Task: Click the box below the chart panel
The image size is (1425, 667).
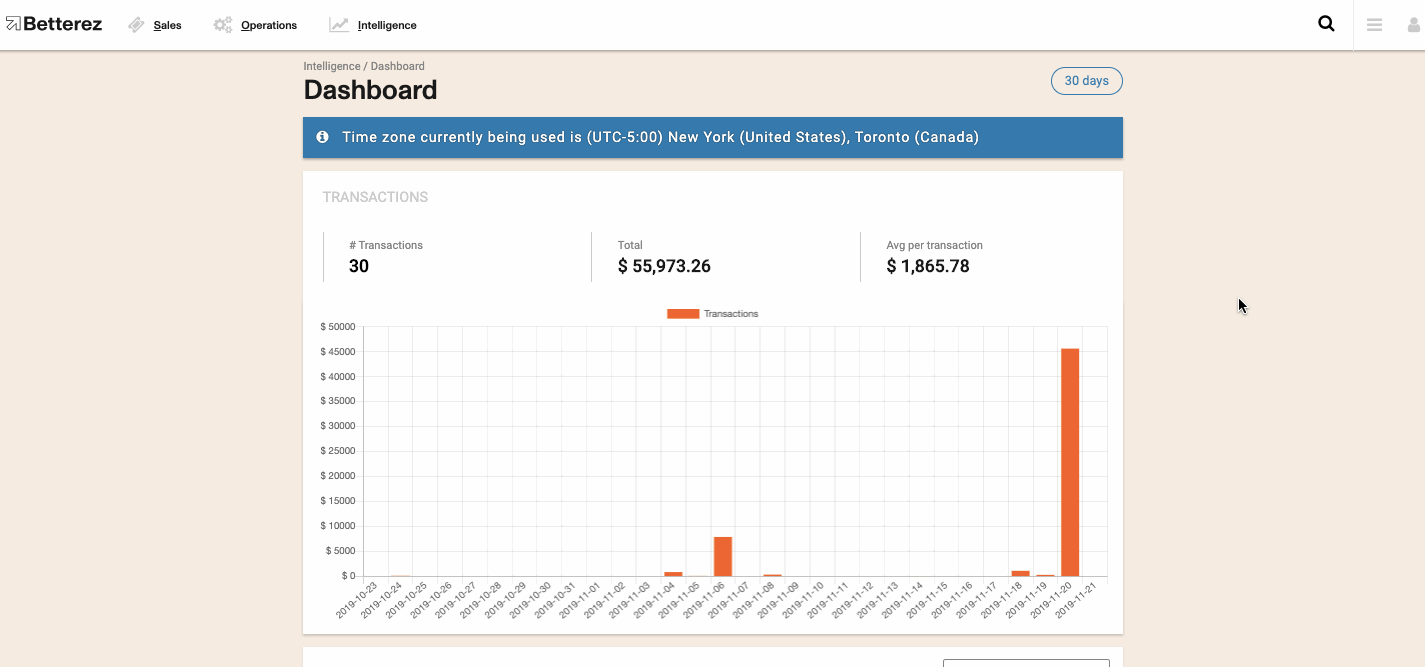Action: click(x=1026, y=663)
